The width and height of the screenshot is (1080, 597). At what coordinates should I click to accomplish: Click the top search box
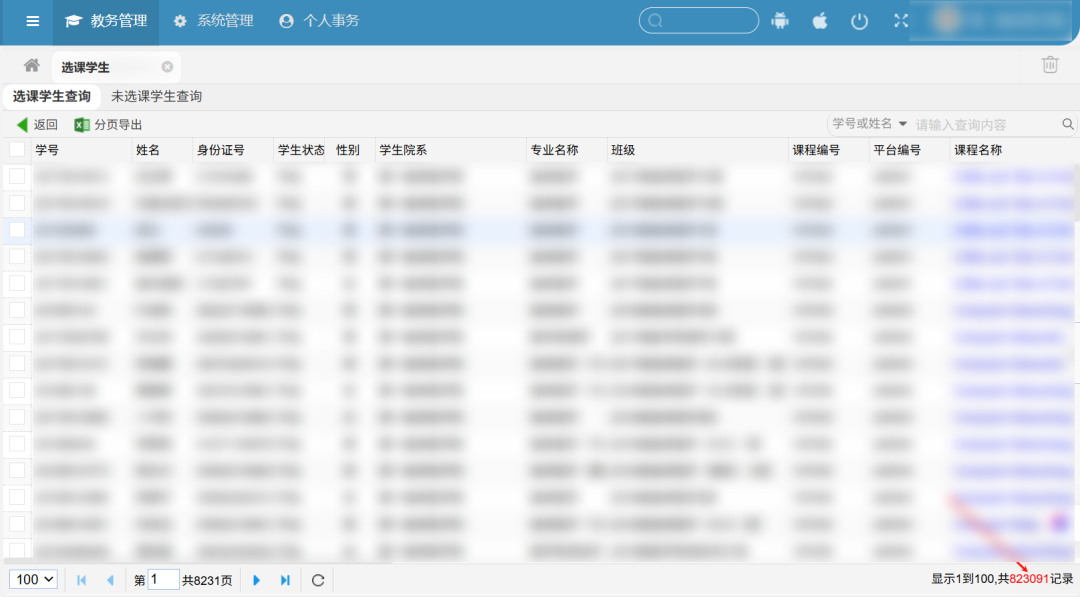point(698,21)
